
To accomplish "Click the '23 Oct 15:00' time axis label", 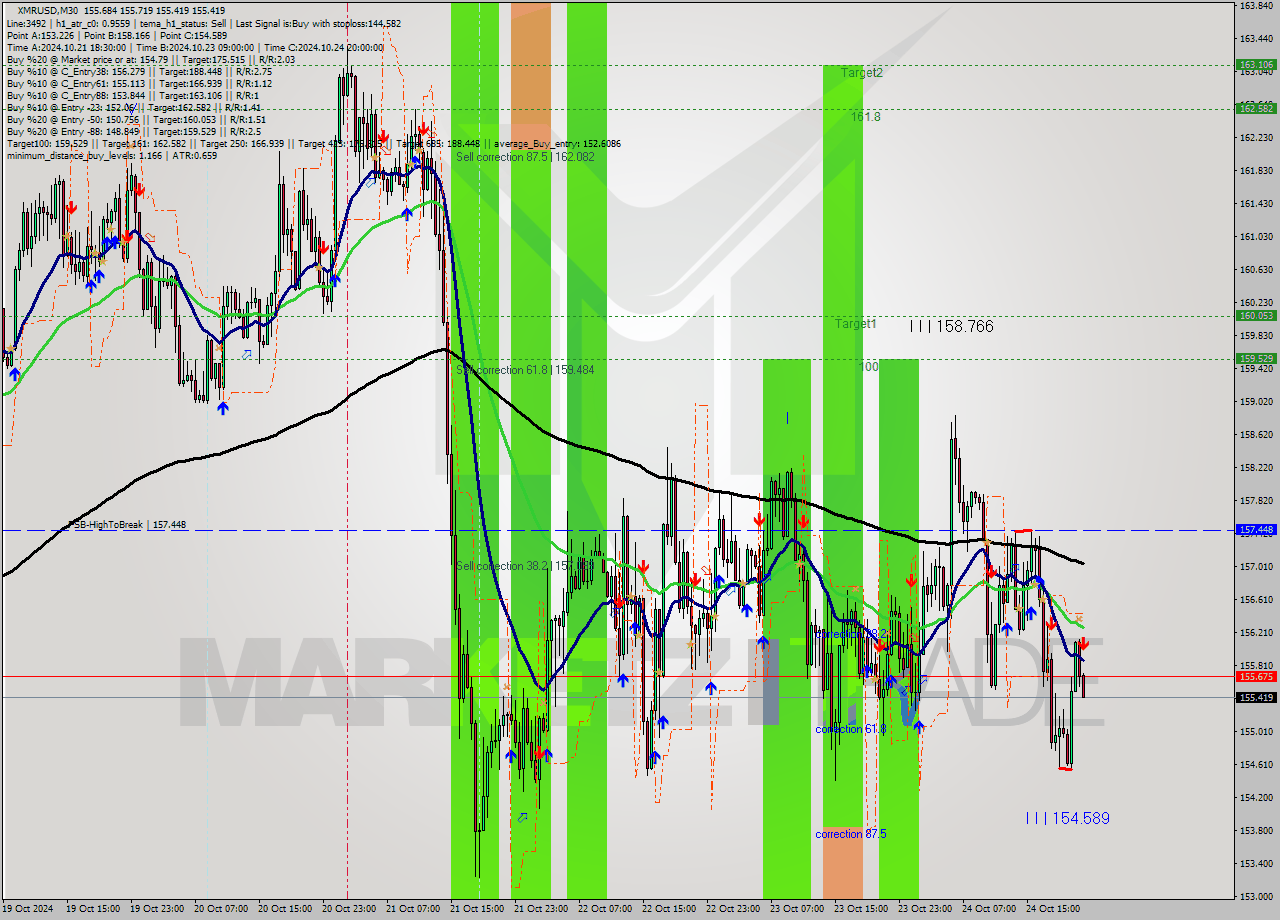I will point(862,909).
